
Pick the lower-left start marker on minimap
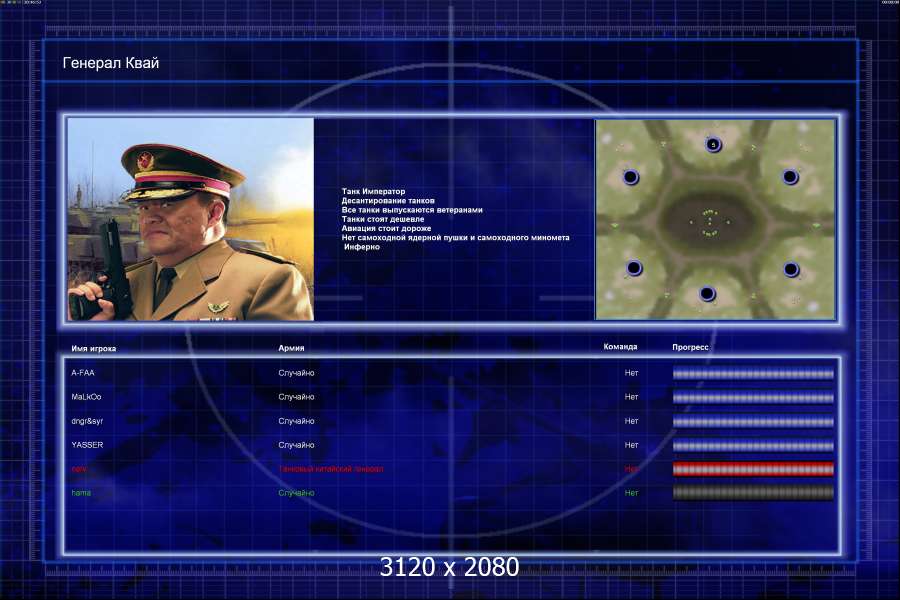point(634,268)
